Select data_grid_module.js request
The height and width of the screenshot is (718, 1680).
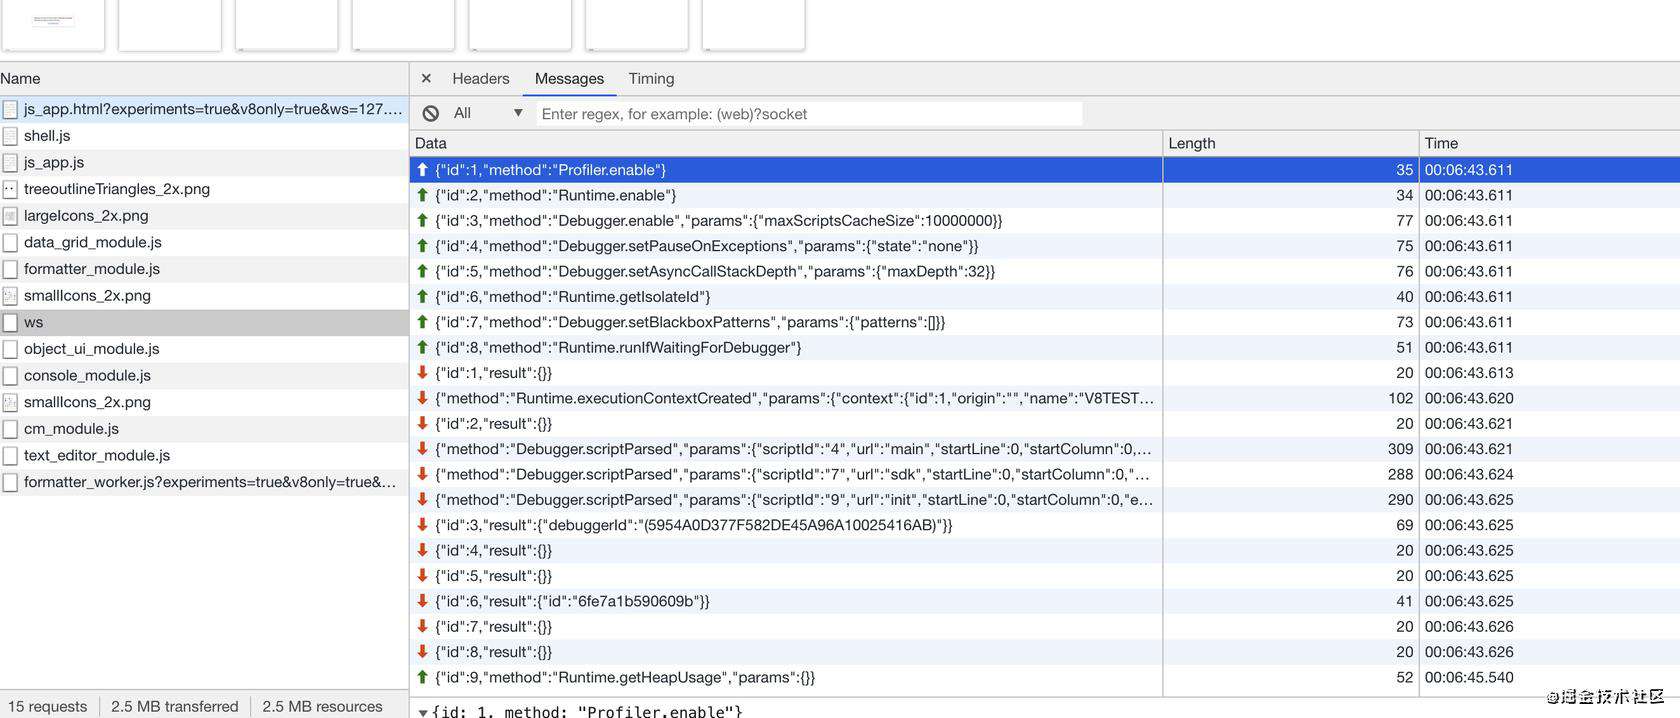tap(204, 242)
